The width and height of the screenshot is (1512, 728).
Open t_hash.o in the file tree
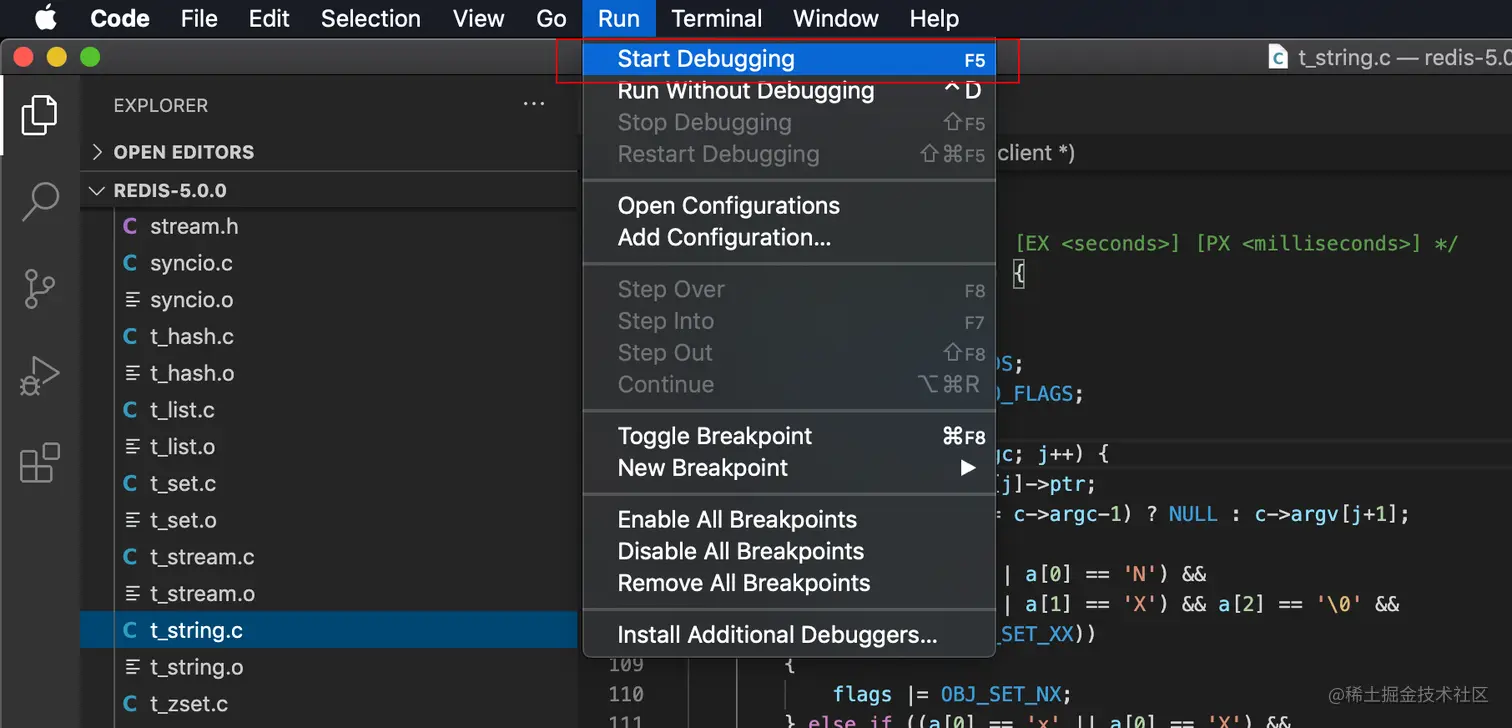(329, 373)
